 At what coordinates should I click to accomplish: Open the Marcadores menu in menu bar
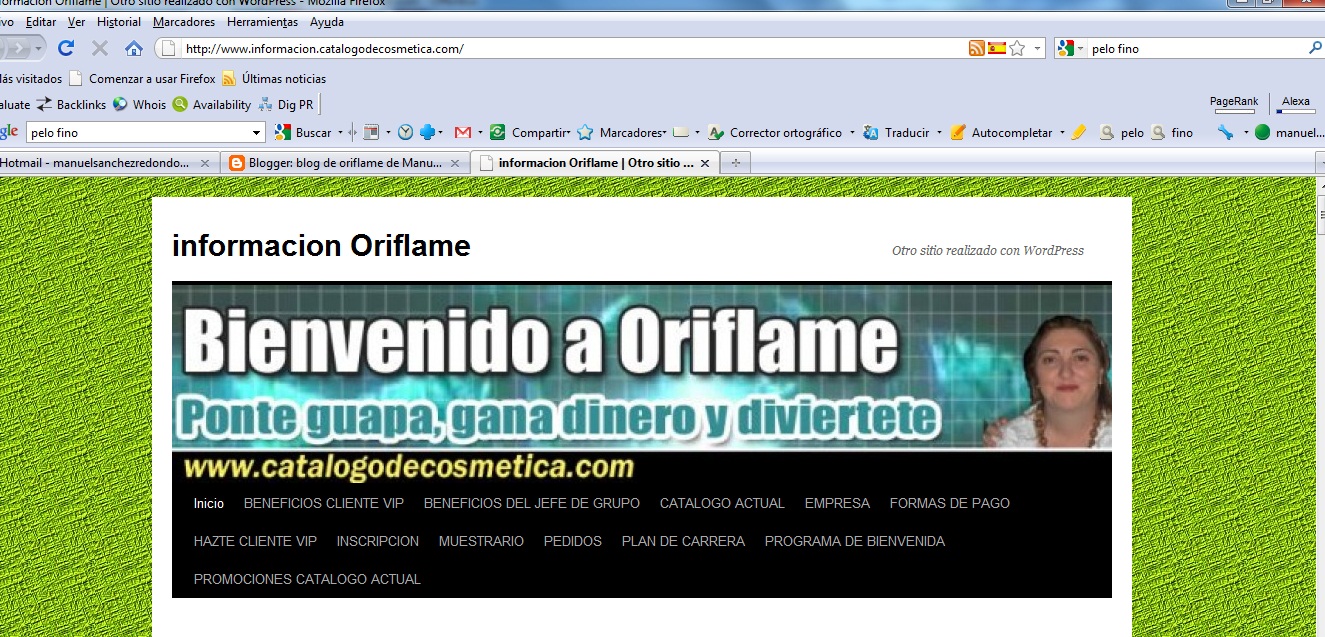point(184,22)
